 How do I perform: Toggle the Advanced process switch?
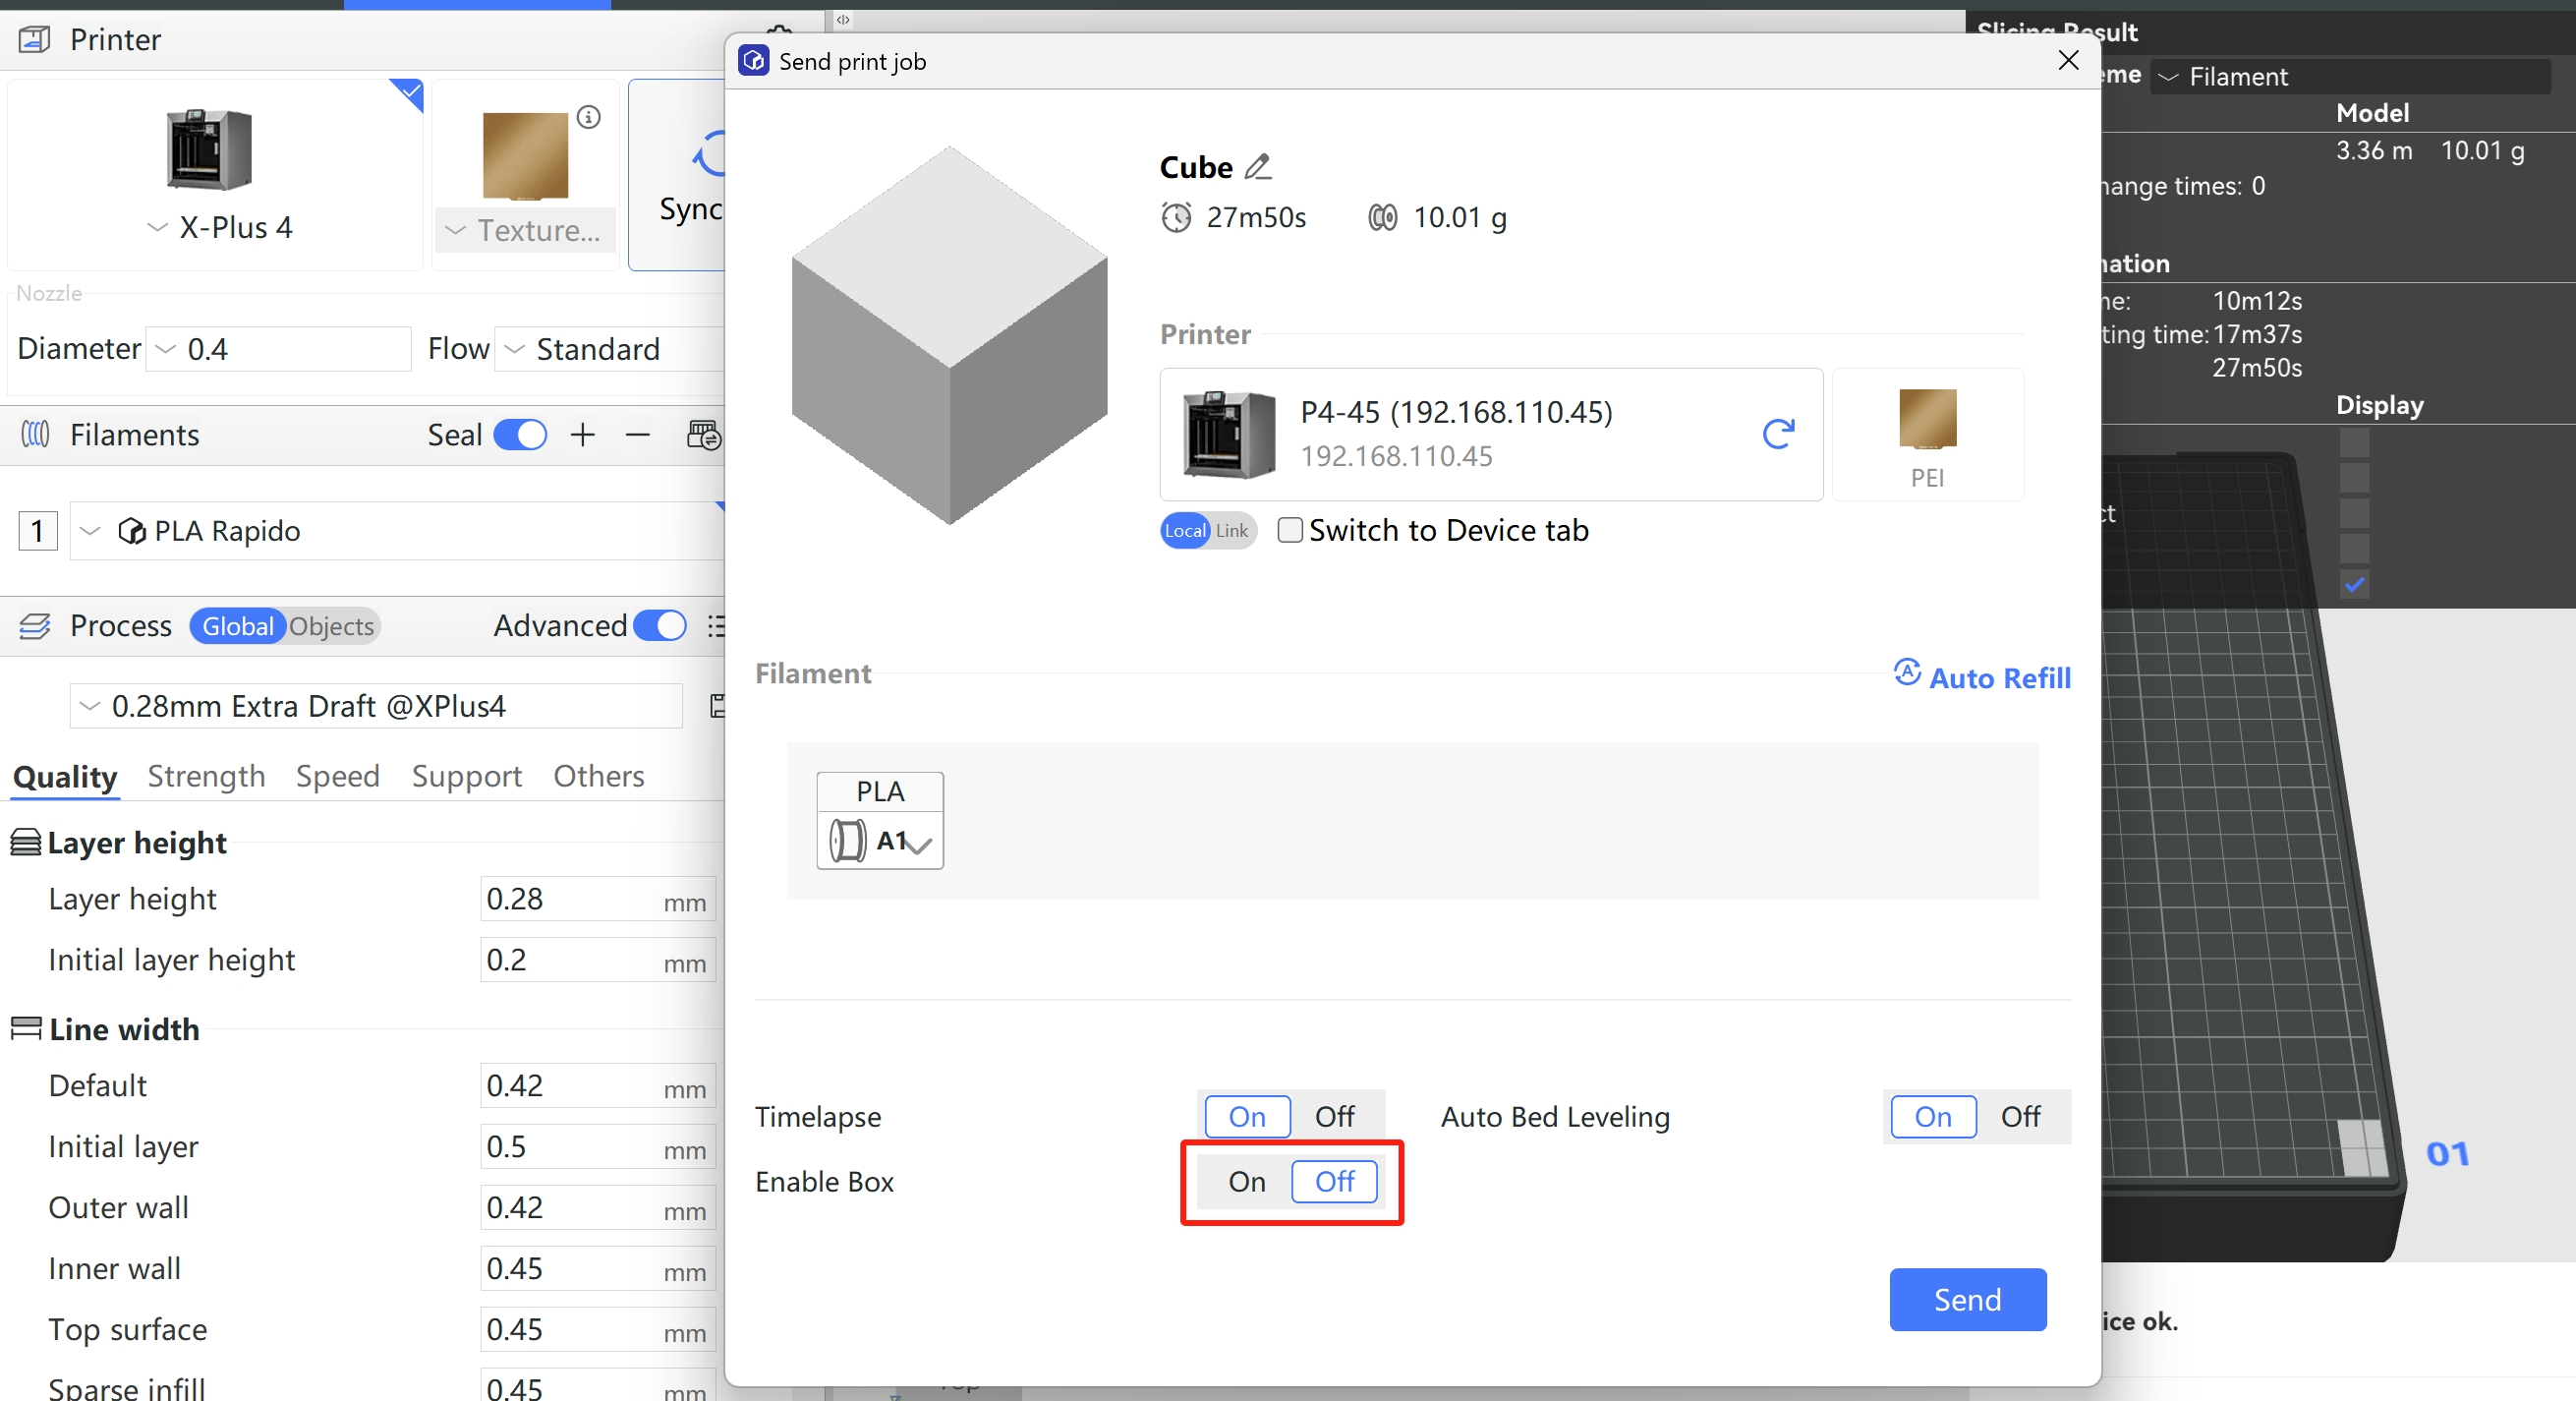click(x=659, y=626)
